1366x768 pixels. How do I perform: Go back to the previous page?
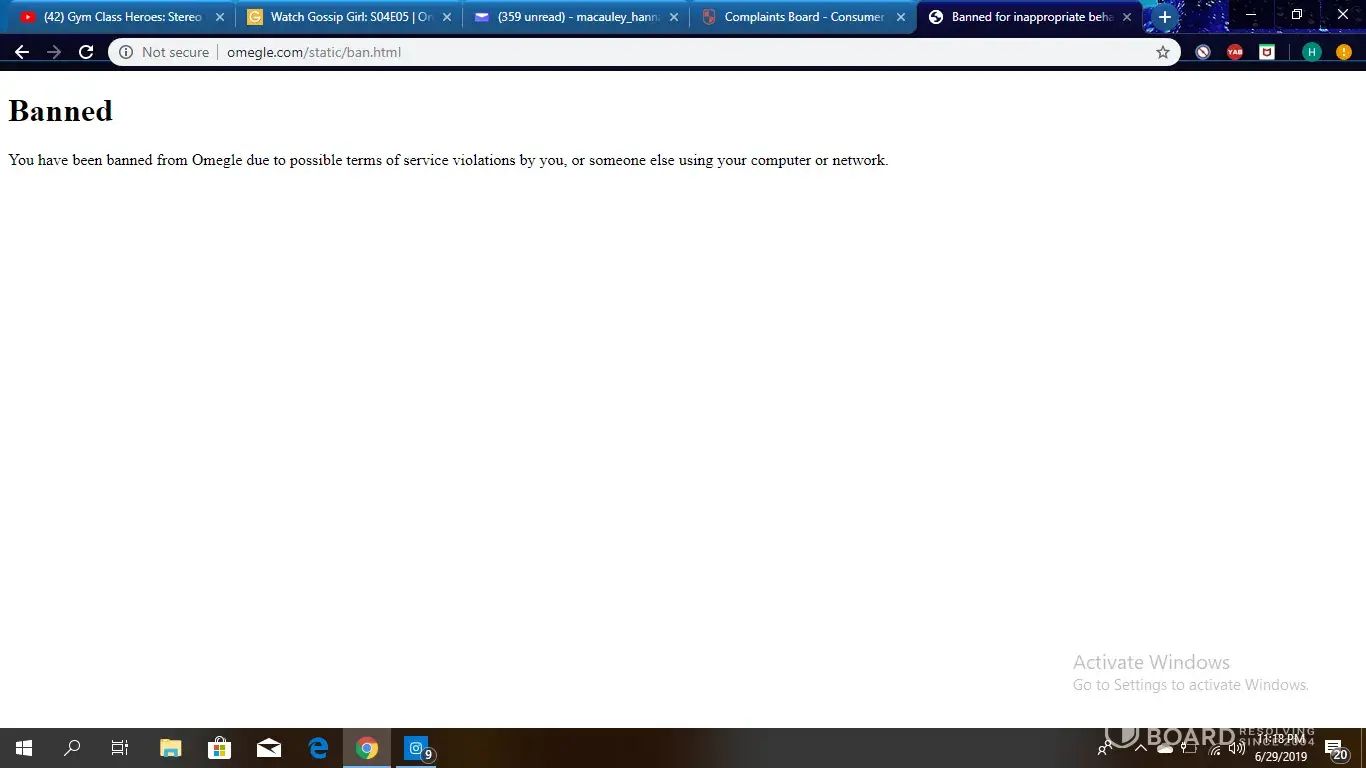pos(22,52)
